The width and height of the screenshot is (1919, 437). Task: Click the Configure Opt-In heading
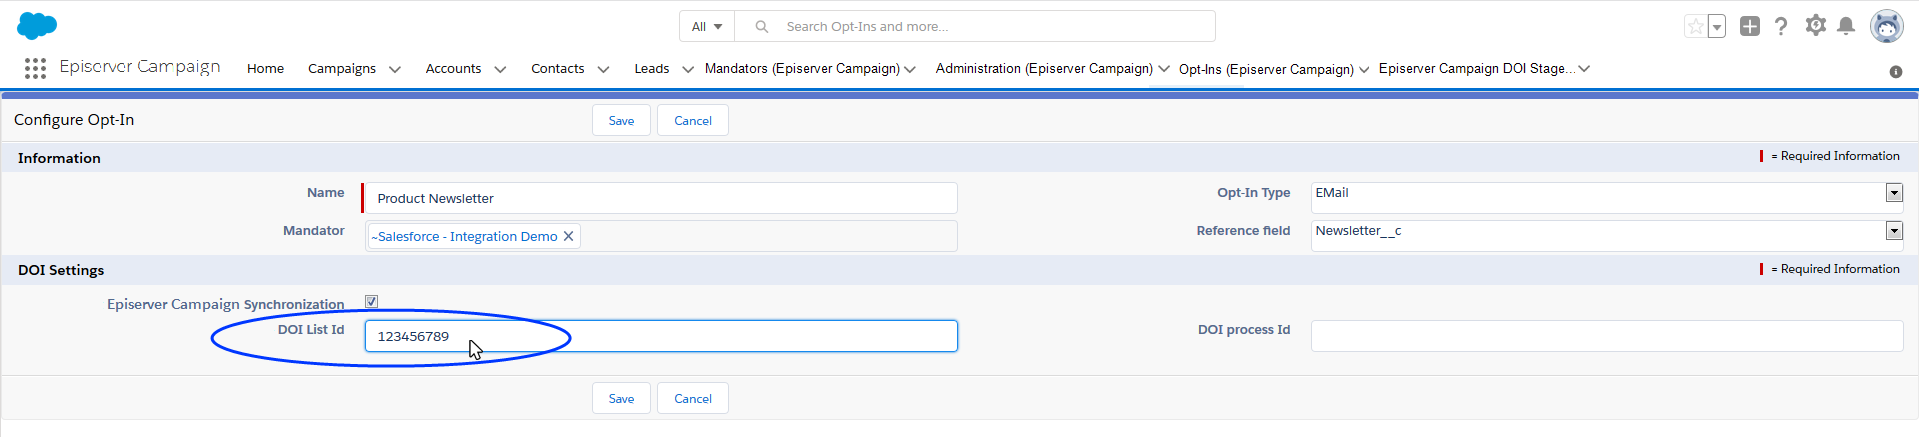click(x=74, y=119)
